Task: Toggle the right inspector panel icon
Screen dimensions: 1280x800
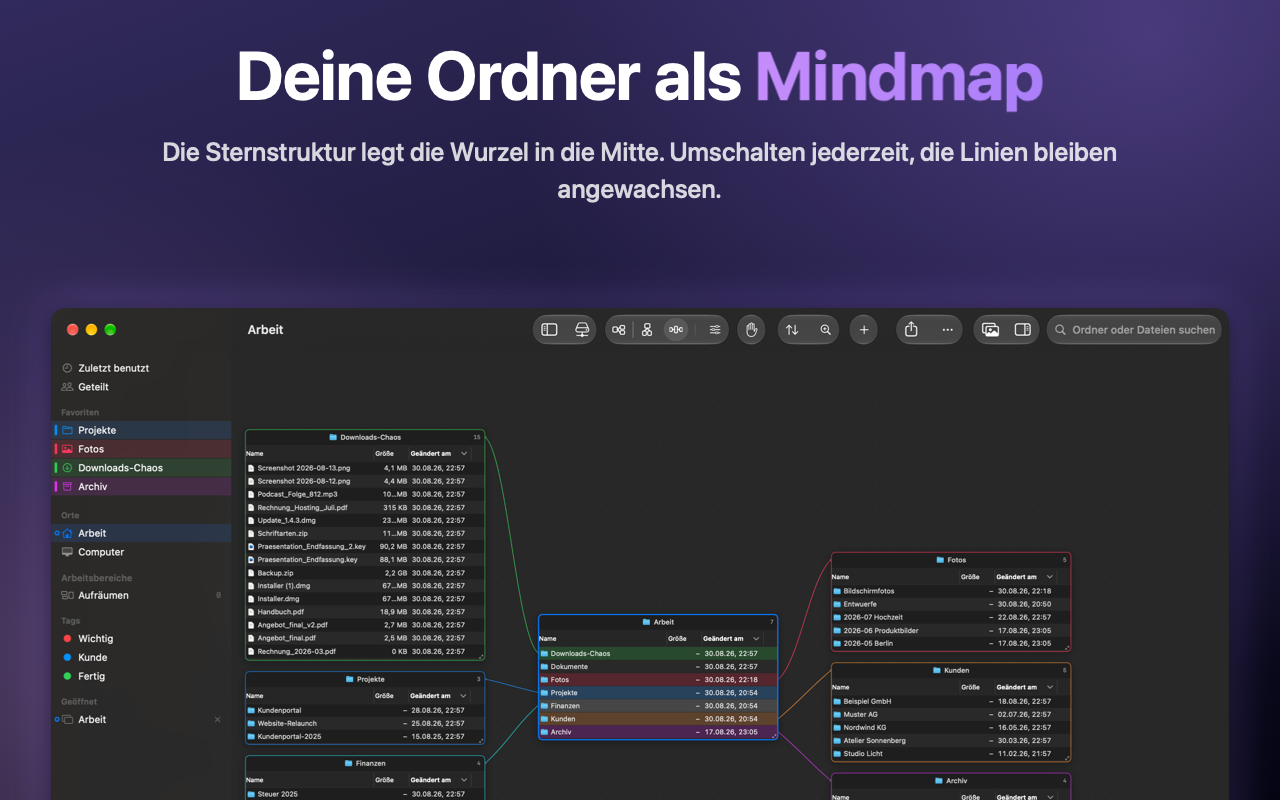Action: (1022, 330)
